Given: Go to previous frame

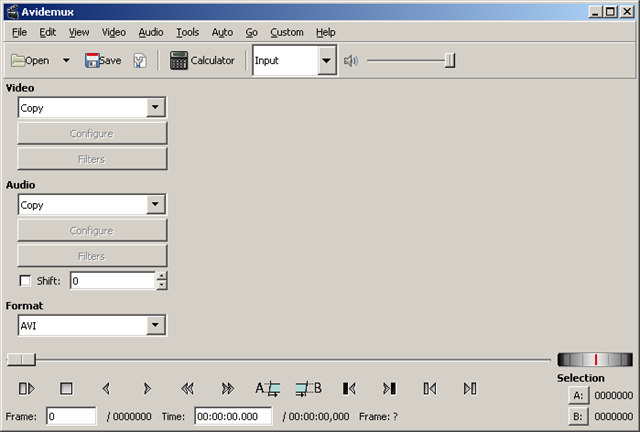Looking at the screenshot, I should click(x=106, y=388).
